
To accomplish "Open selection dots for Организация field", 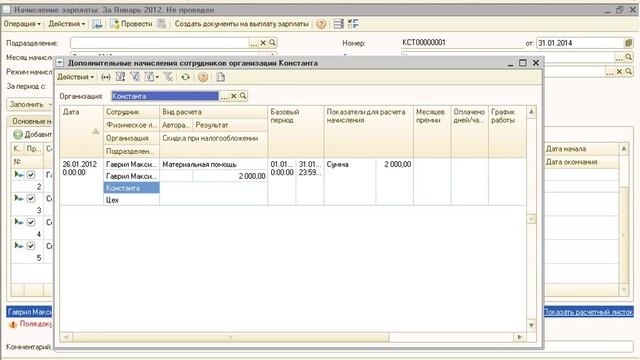I will [224, 96].
